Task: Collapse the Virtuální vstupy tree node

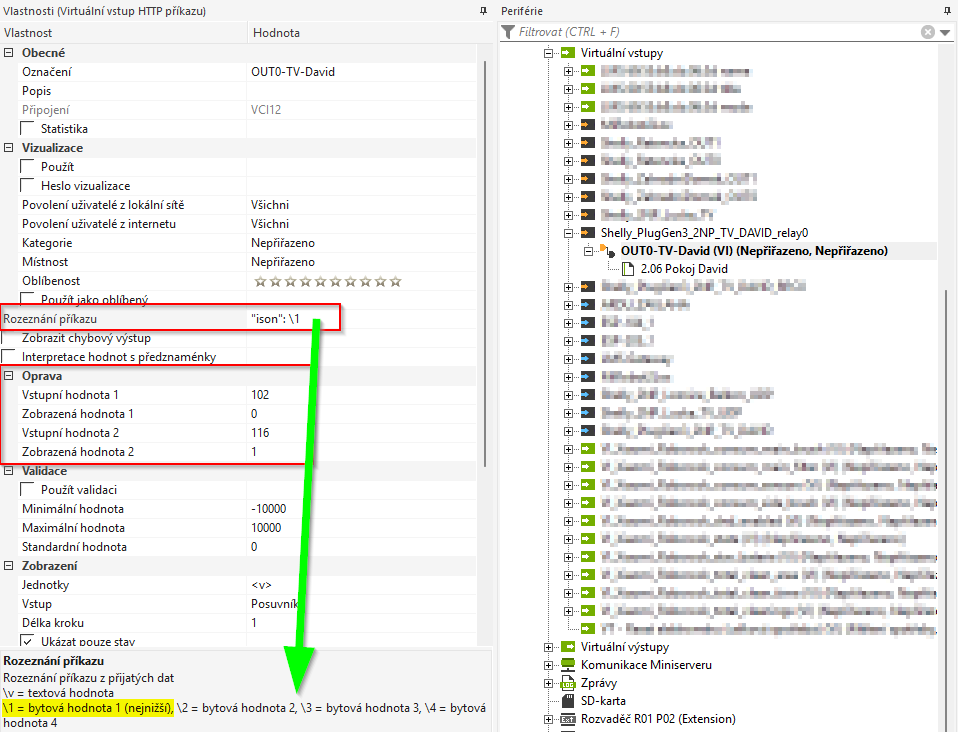Action: [549, 52]
